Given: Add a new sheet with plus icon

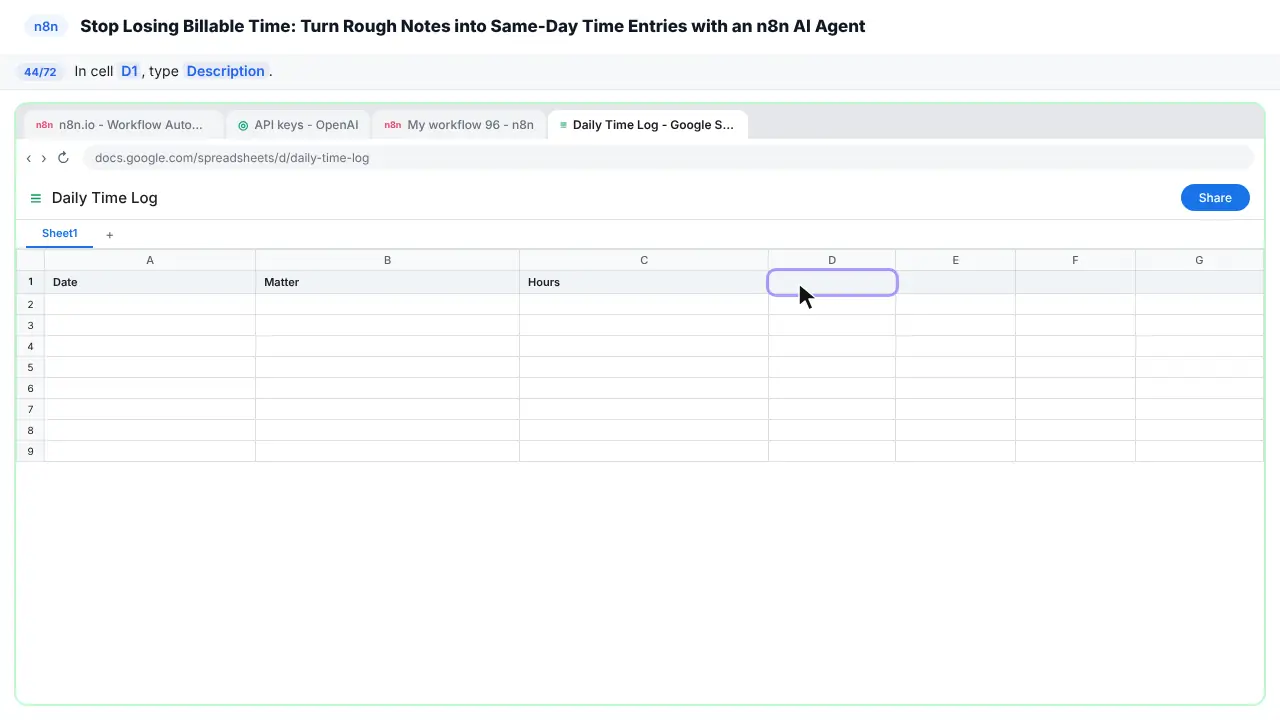Looking at the screenshot, I should (110, 234).
